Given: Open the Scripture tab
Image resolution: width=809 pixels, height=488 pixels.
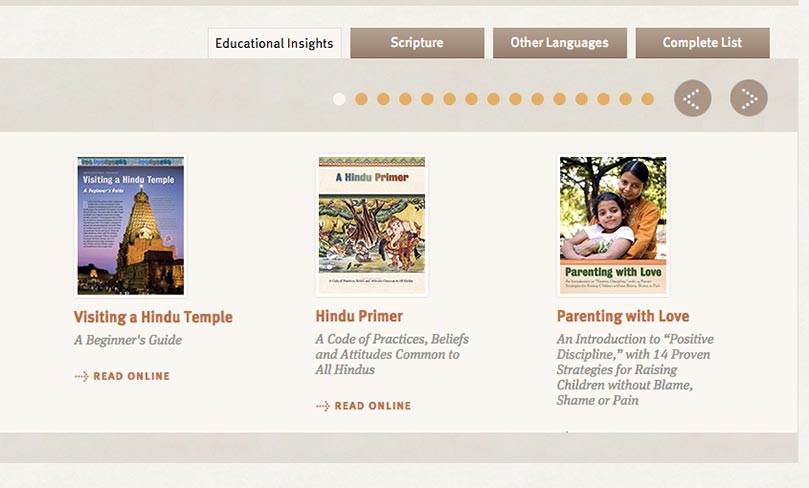Looking at the screenshot, I should pos(417,43).
